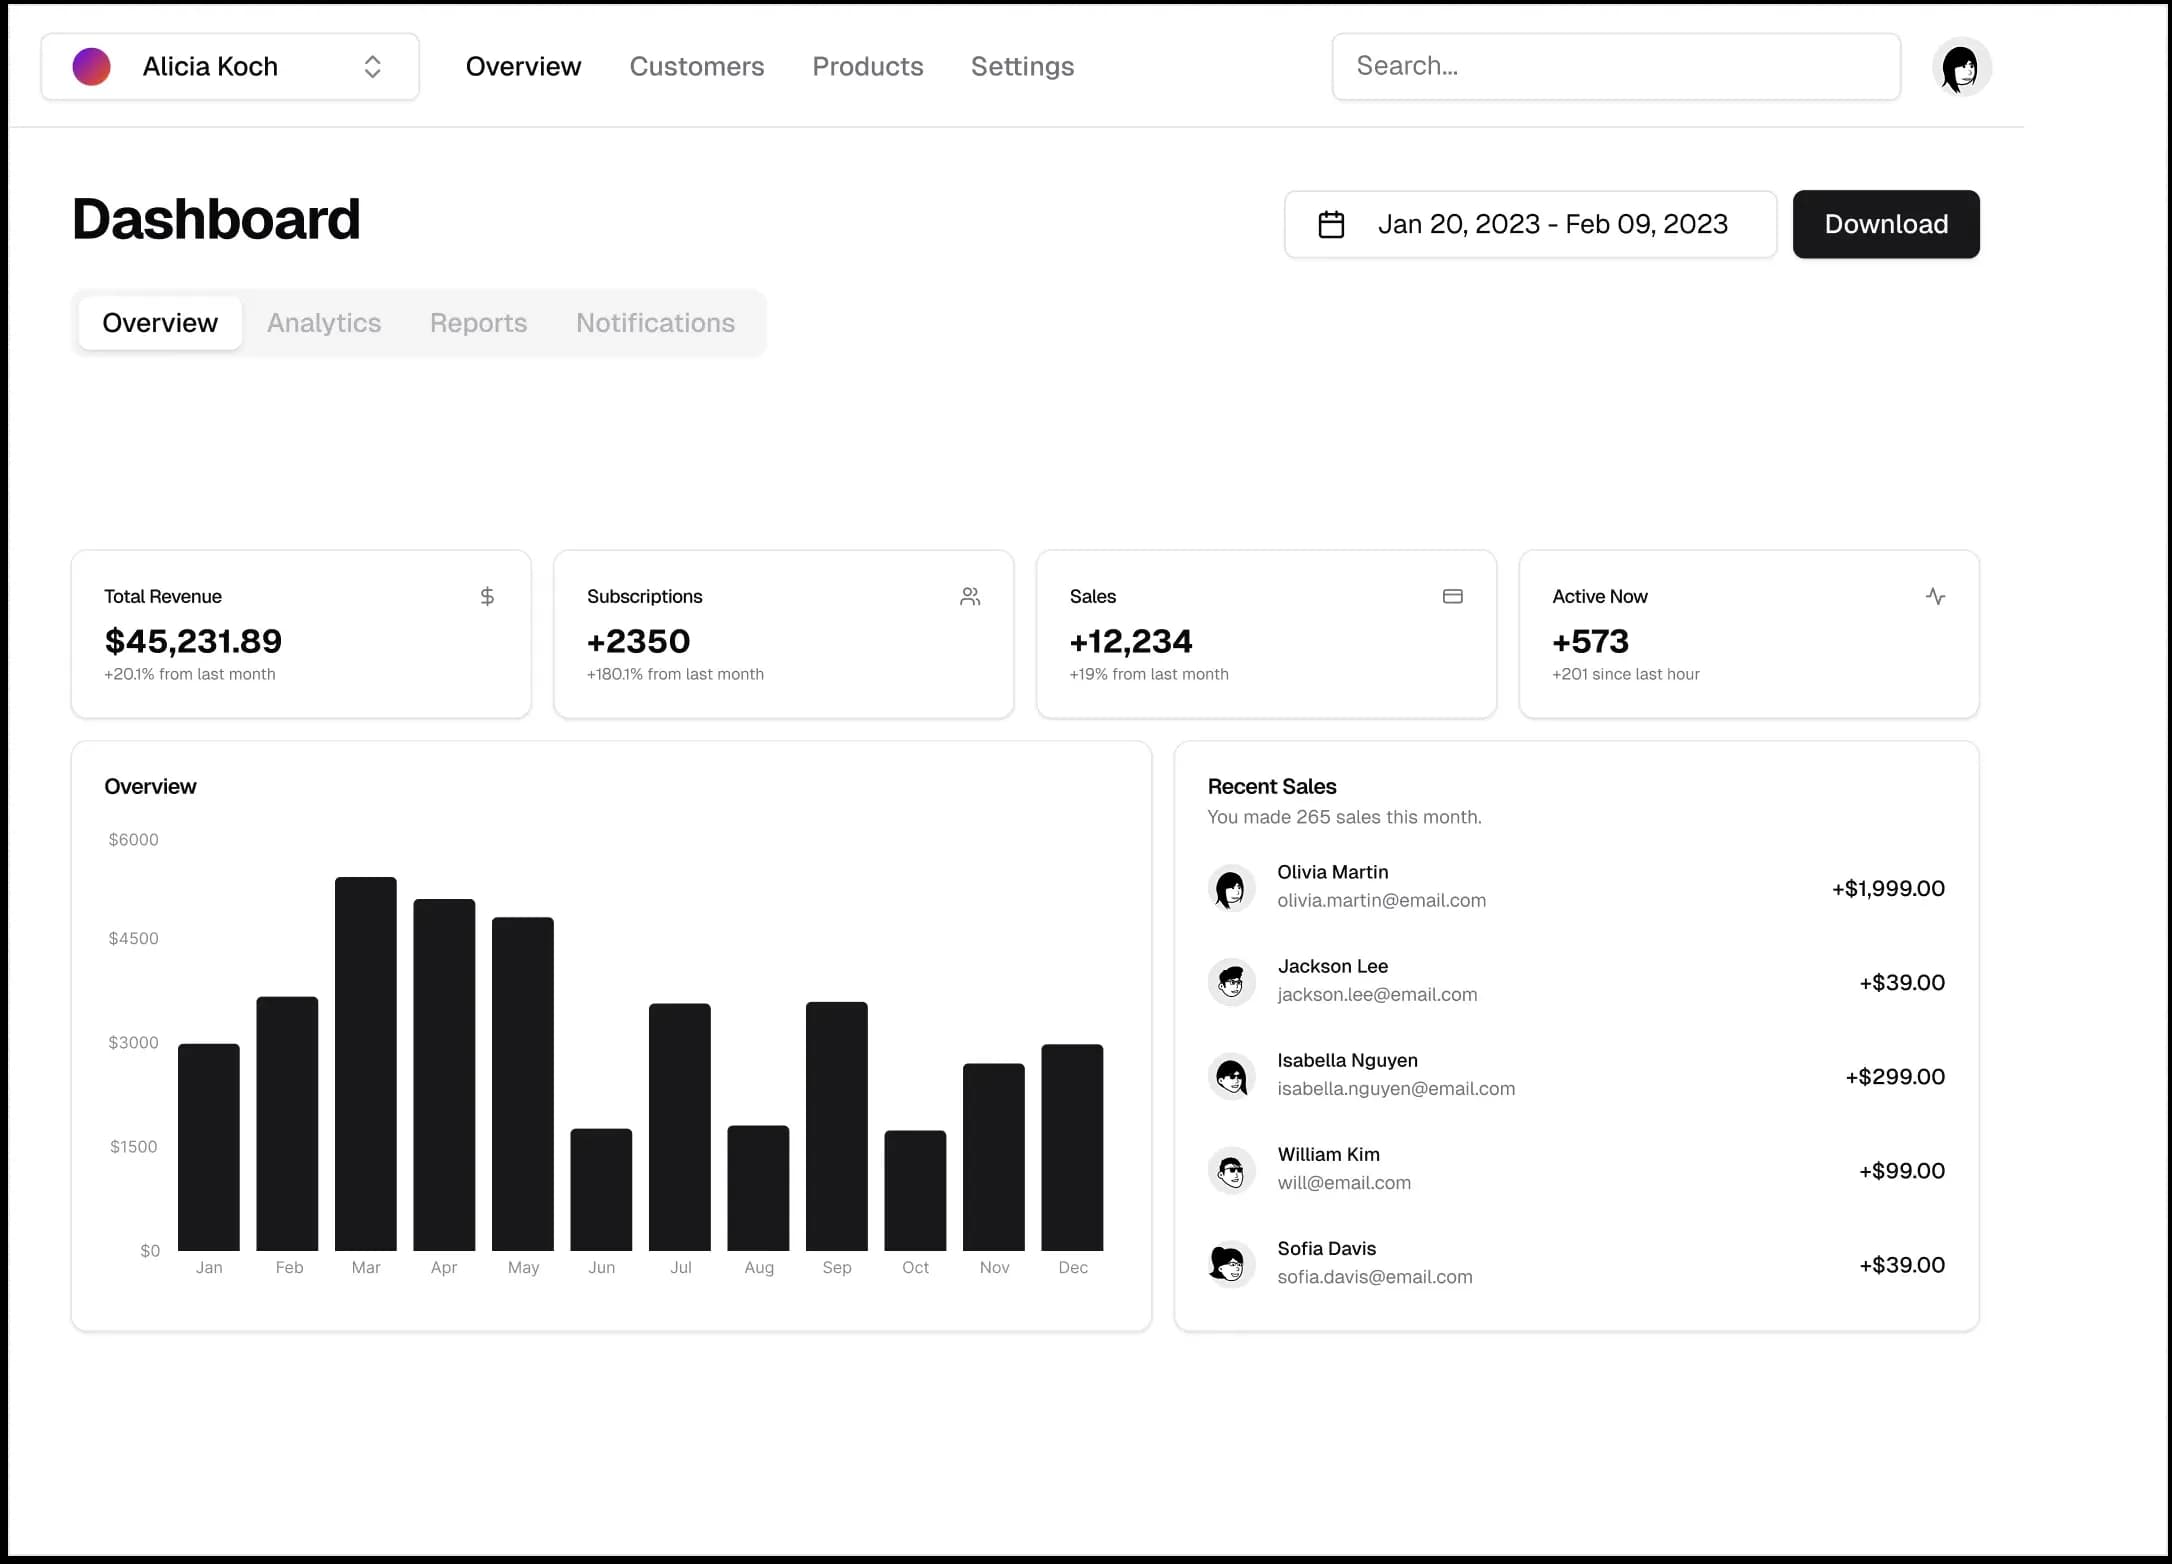Switch to the Reports tab

(x=478, y=323)
